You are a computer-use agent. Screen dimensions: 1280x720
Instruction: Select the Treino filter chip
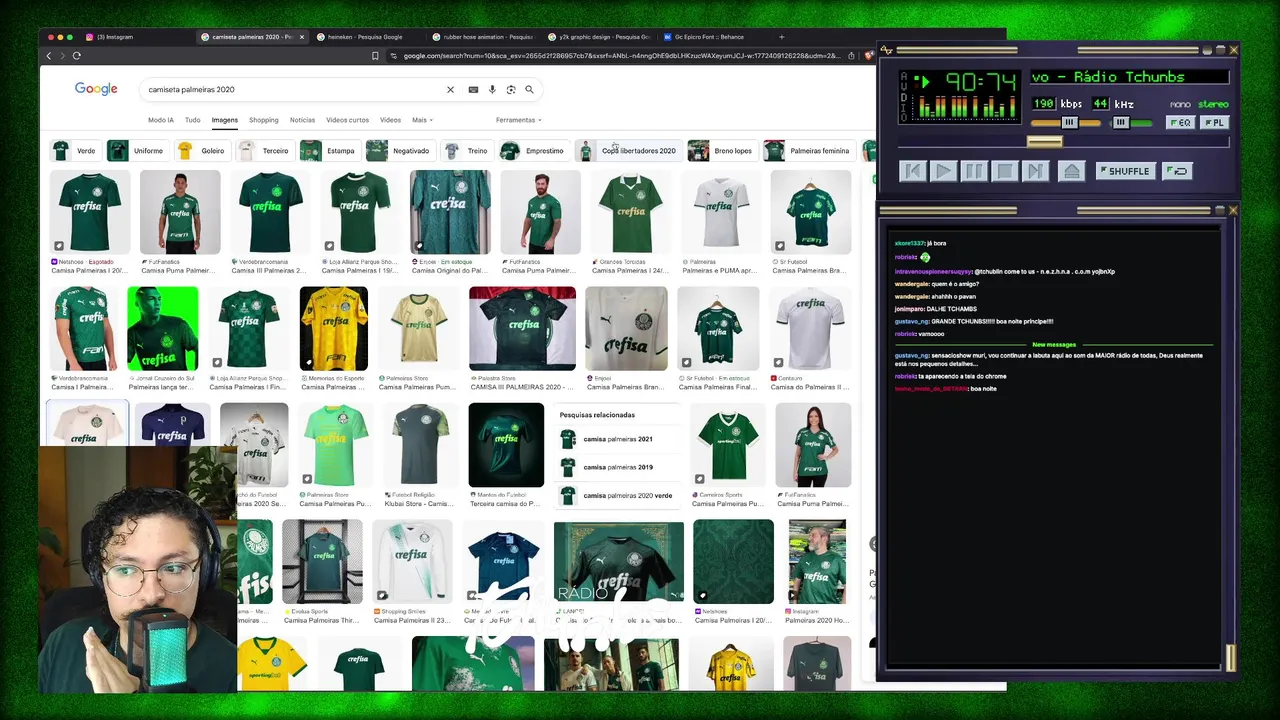[467, 151]
